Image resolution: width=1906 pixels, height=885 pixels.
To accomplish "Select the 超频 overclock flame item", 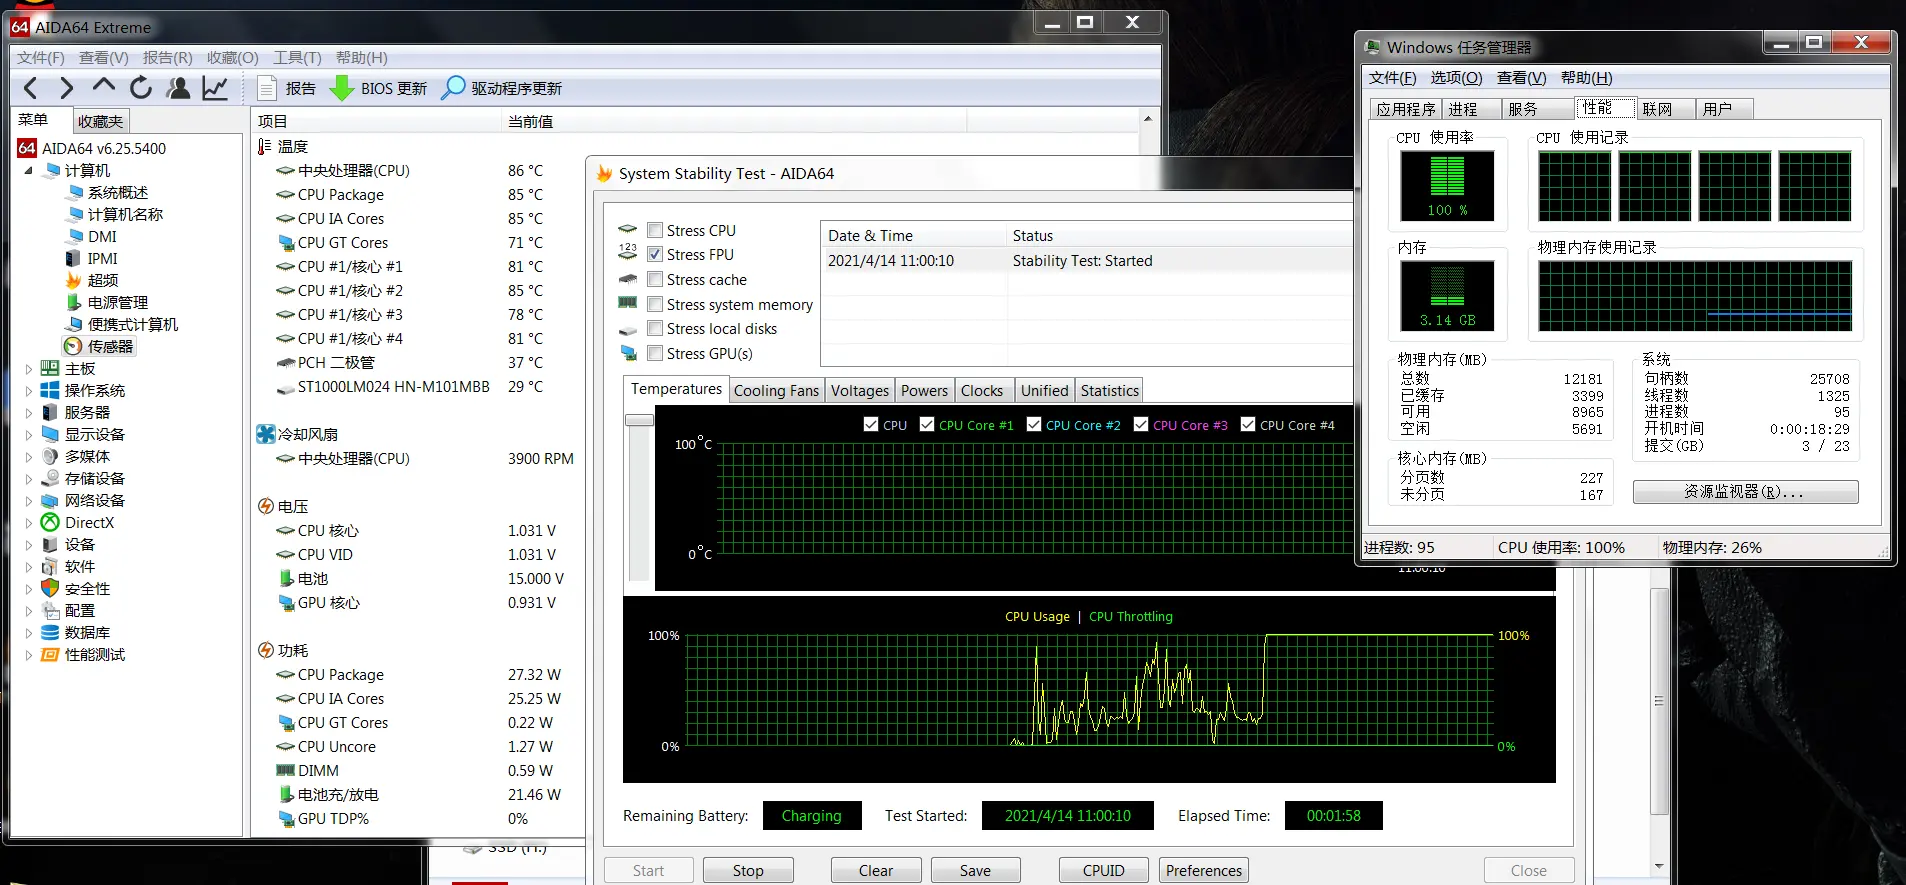I will click(92, 280).
